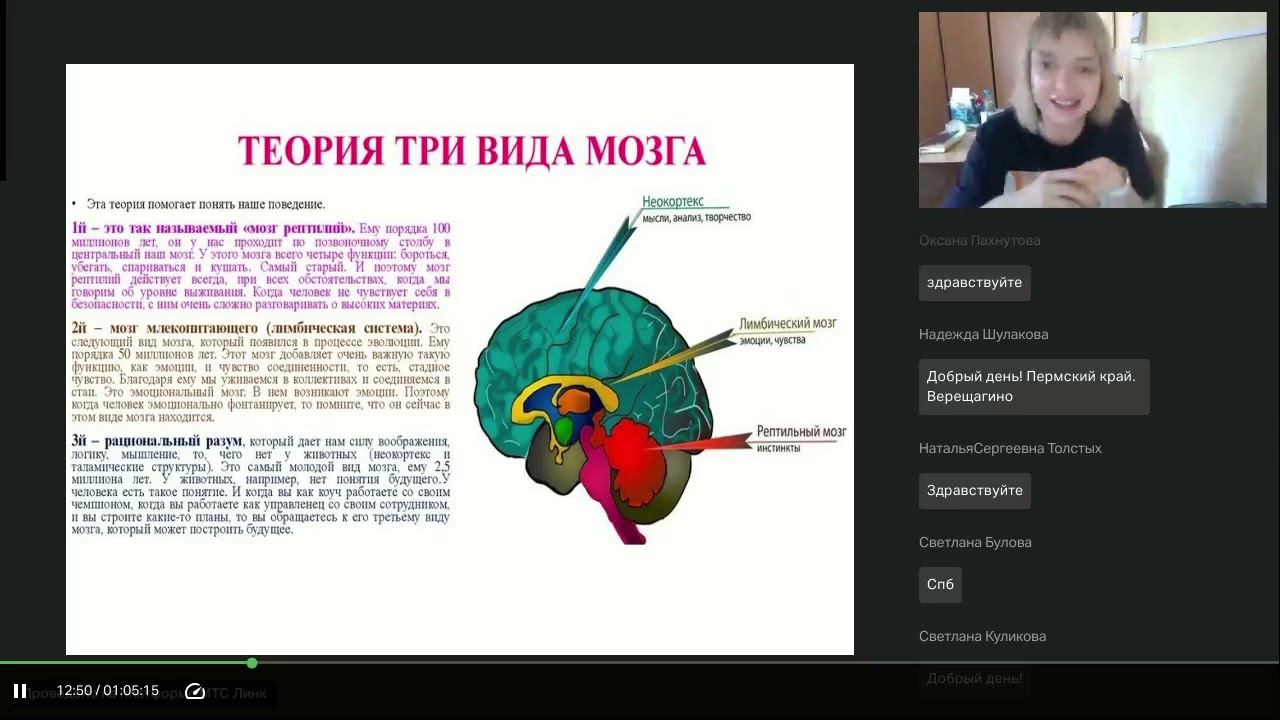The height and width of the screenshot is (720, 1280).
Task: Click heading '3й – рациональный разум'
Action: coord(157,441)
